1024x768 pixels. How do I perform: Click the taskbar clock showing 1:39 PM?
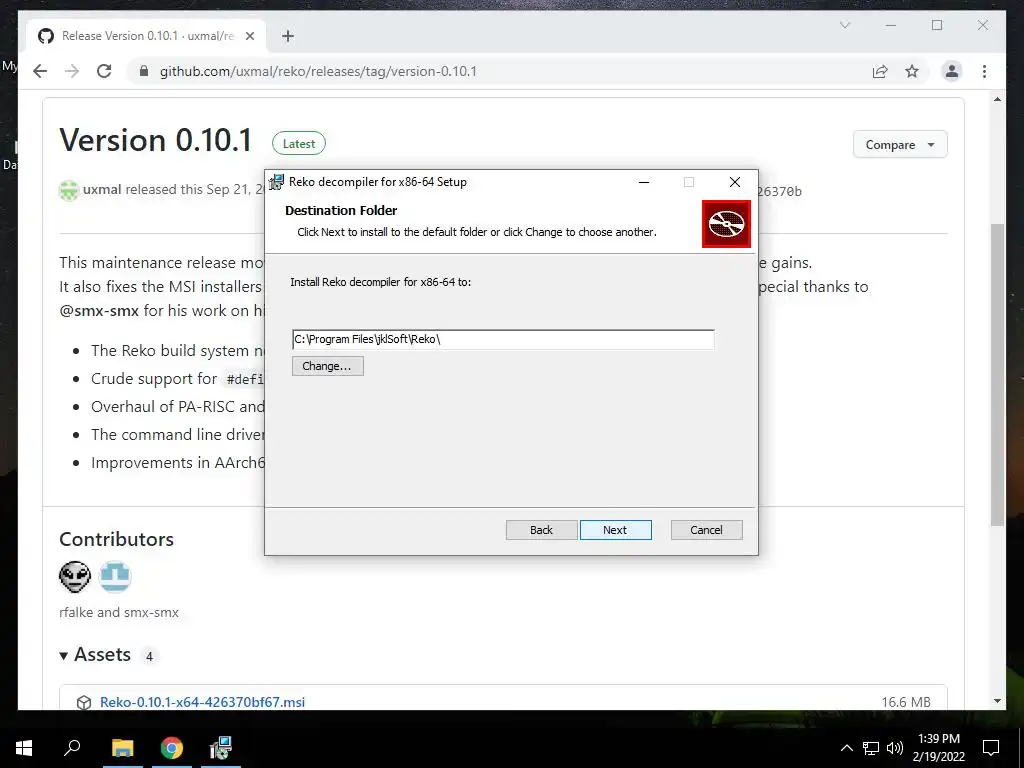pos(938,748)
